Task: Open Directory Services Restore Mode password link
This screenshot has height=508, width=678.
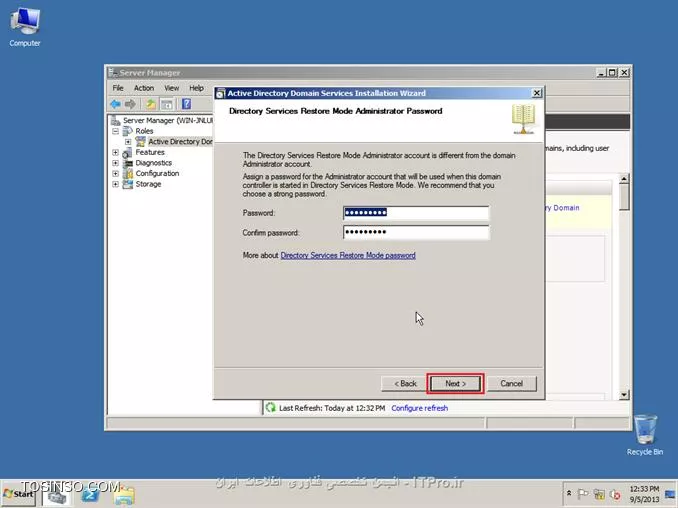Action: [348, 256]
